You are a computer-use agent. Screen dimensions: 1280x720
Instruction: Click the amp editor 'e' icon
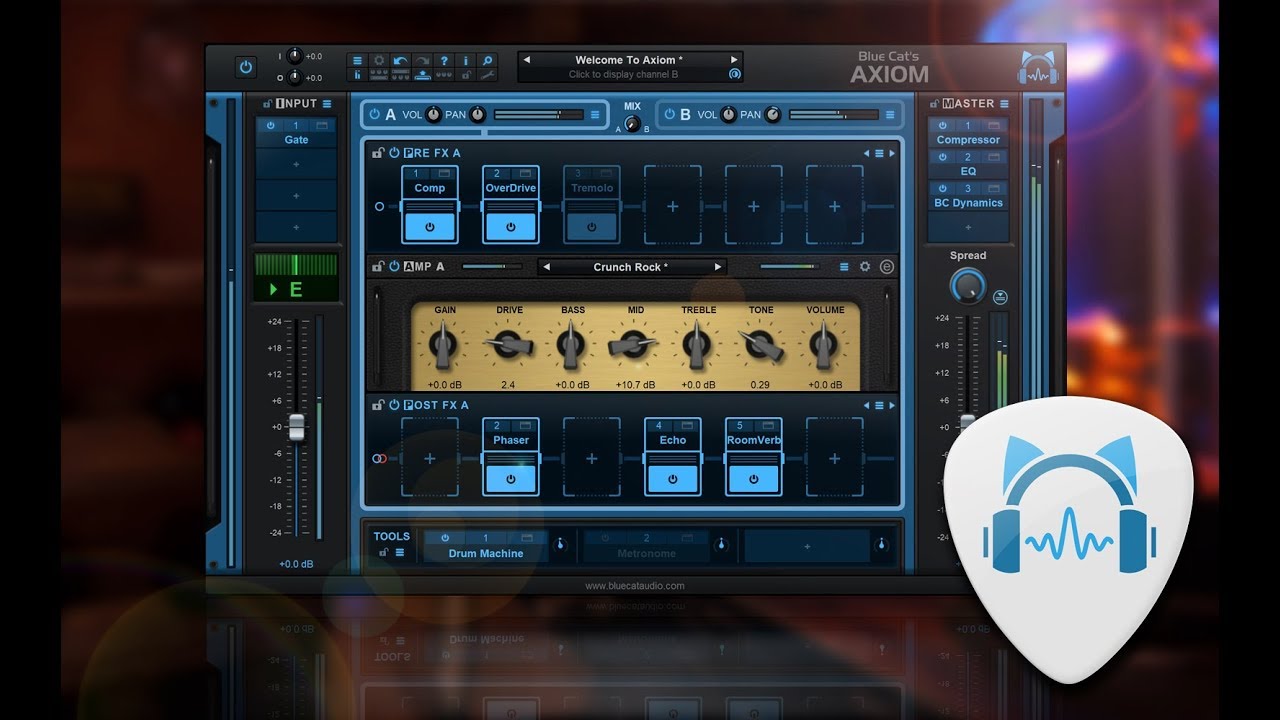(886, 267)
